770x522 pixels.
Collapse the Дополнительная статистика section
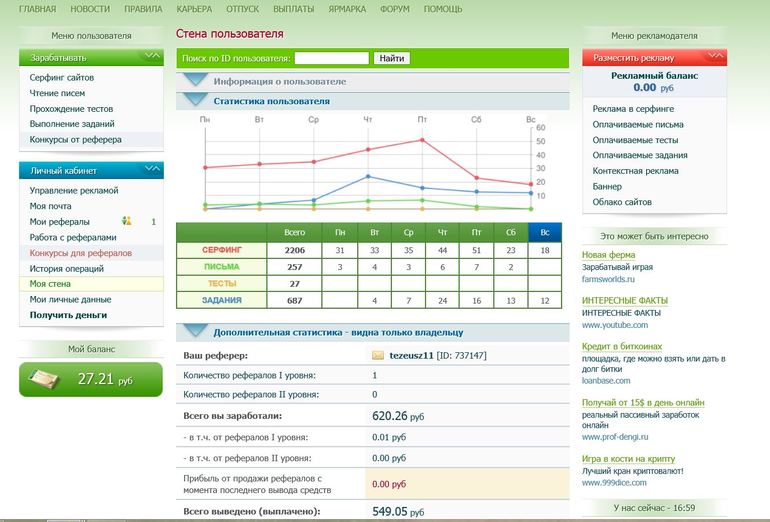pyautogui.click(x=195, y=331)
